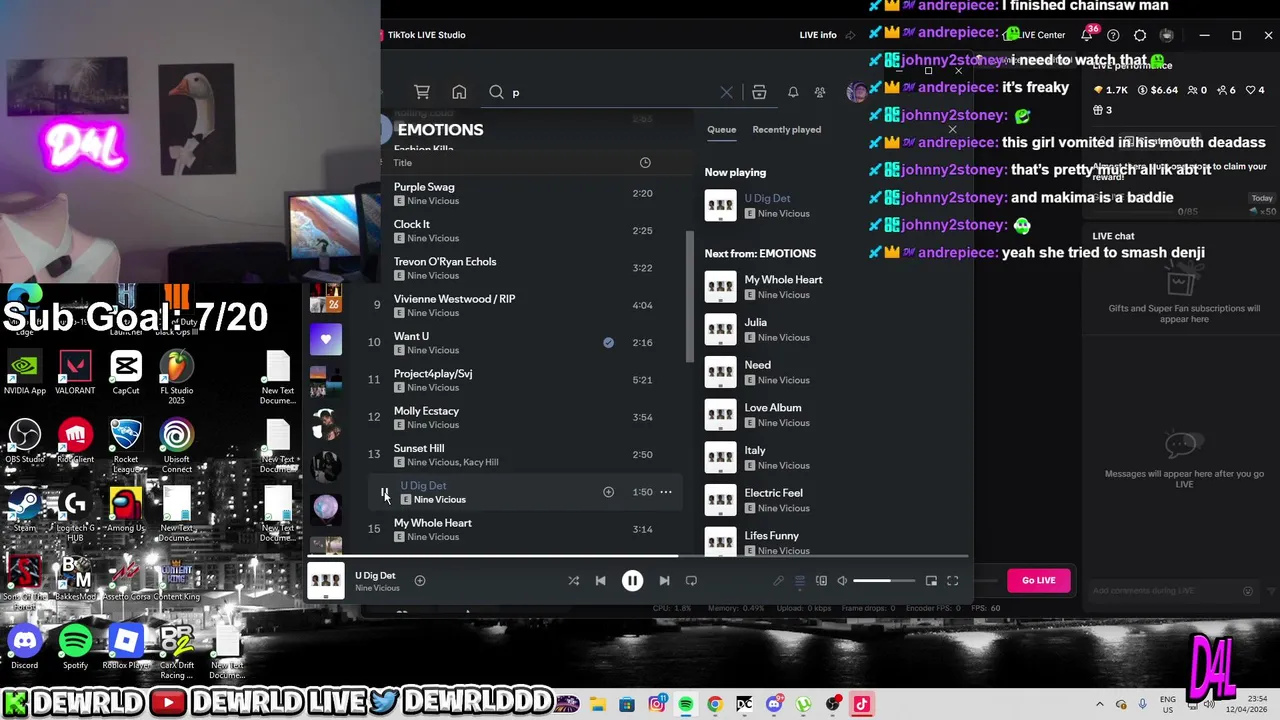Close the Spotify queue panel
The height and width of the screenshot is (720, 1280).
point(952,129)
